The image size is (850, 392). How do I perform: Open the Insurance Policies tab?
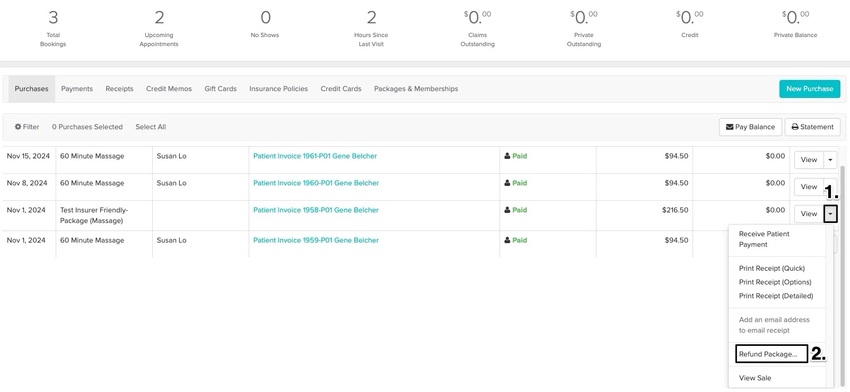[278, 89]
